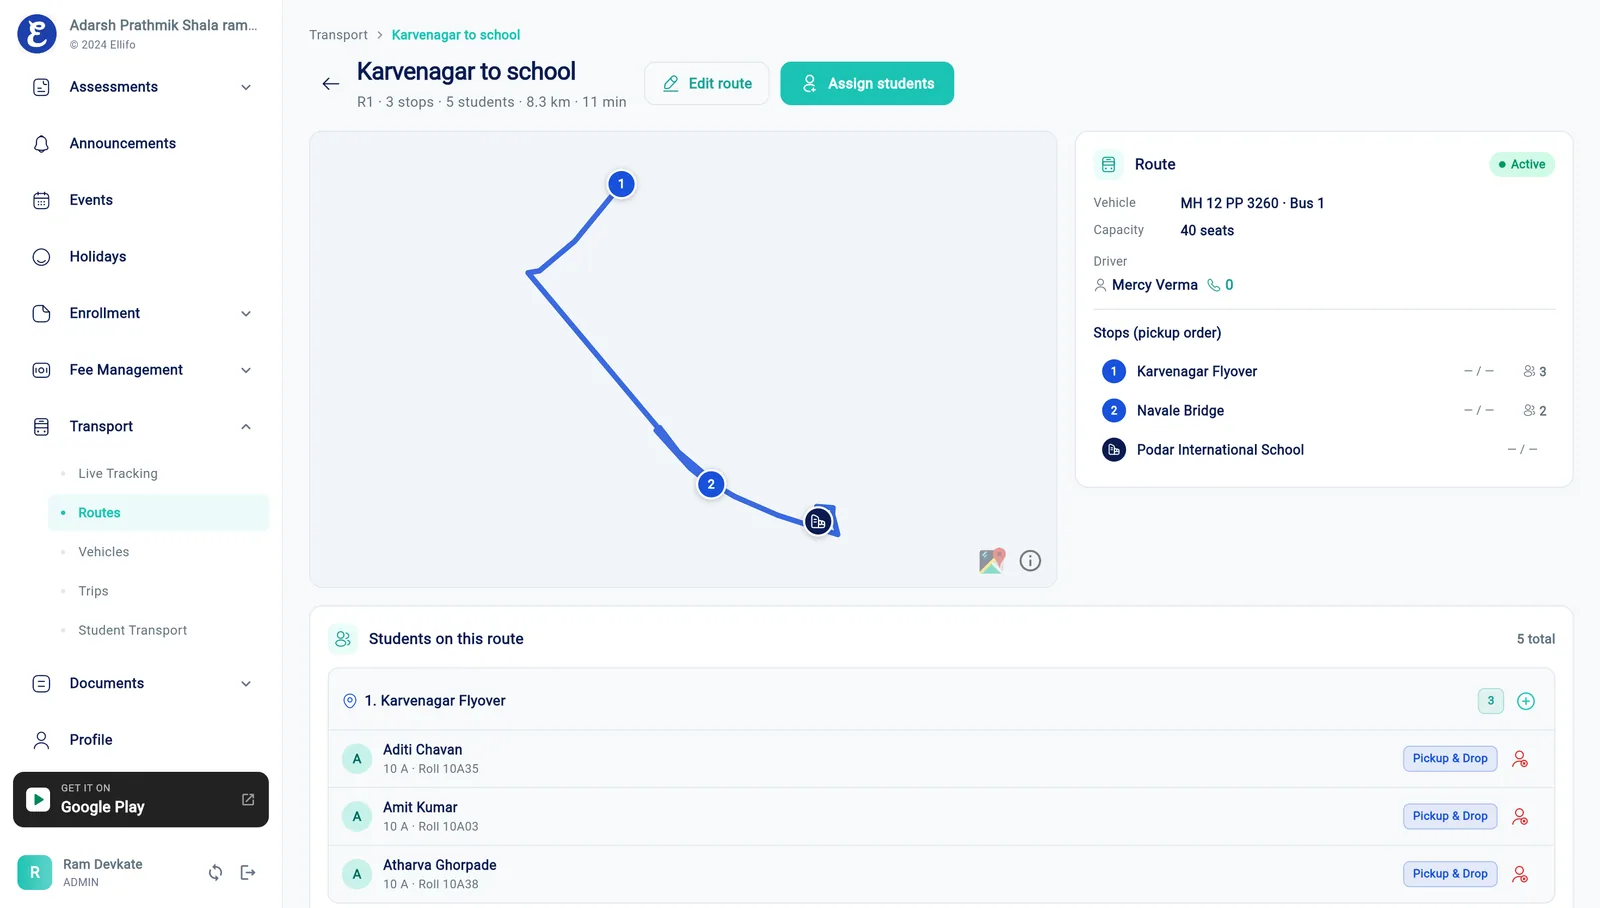Click driver name Mercy Verma
Image resolution: width=1600 pixels, height=908 pixels.
click(1154, 285)
